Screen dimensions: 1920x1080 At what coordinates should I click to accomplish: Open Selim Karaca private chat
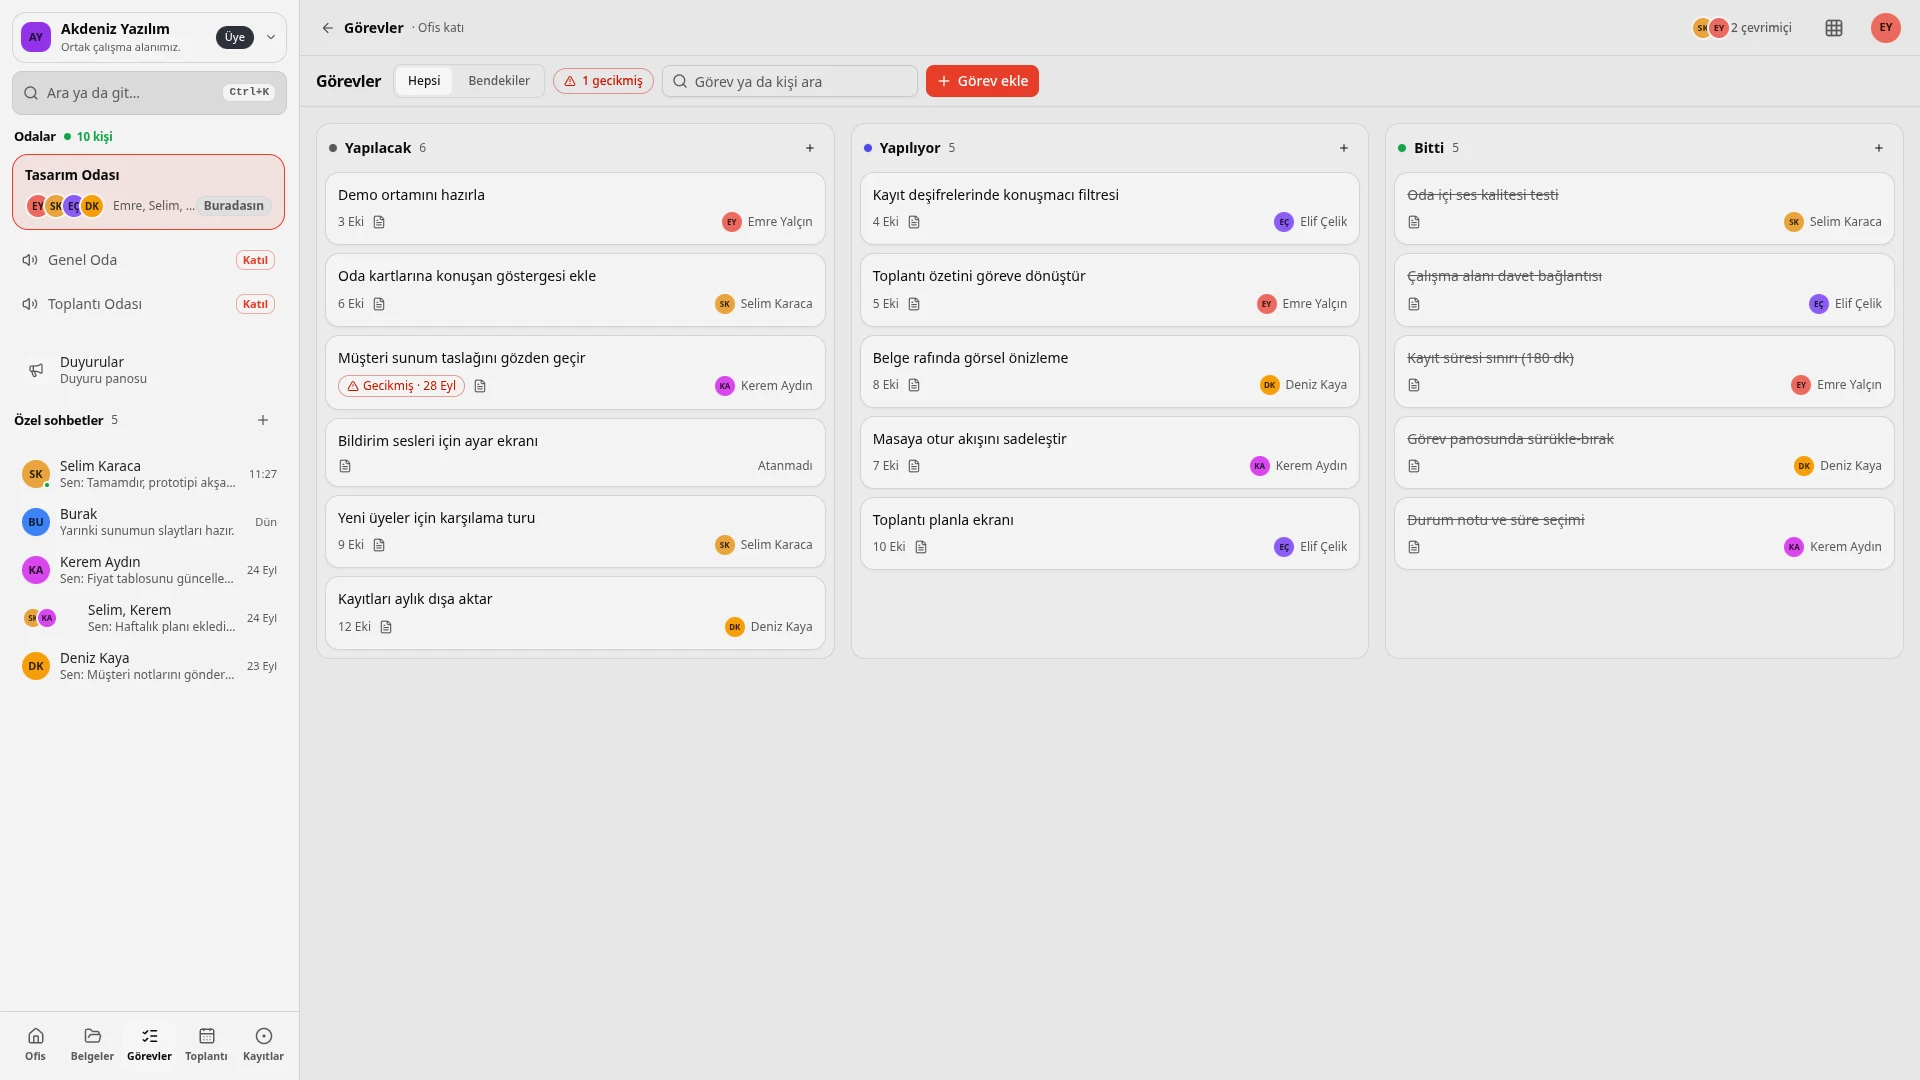pyautogui.click(x=149, y=474)
